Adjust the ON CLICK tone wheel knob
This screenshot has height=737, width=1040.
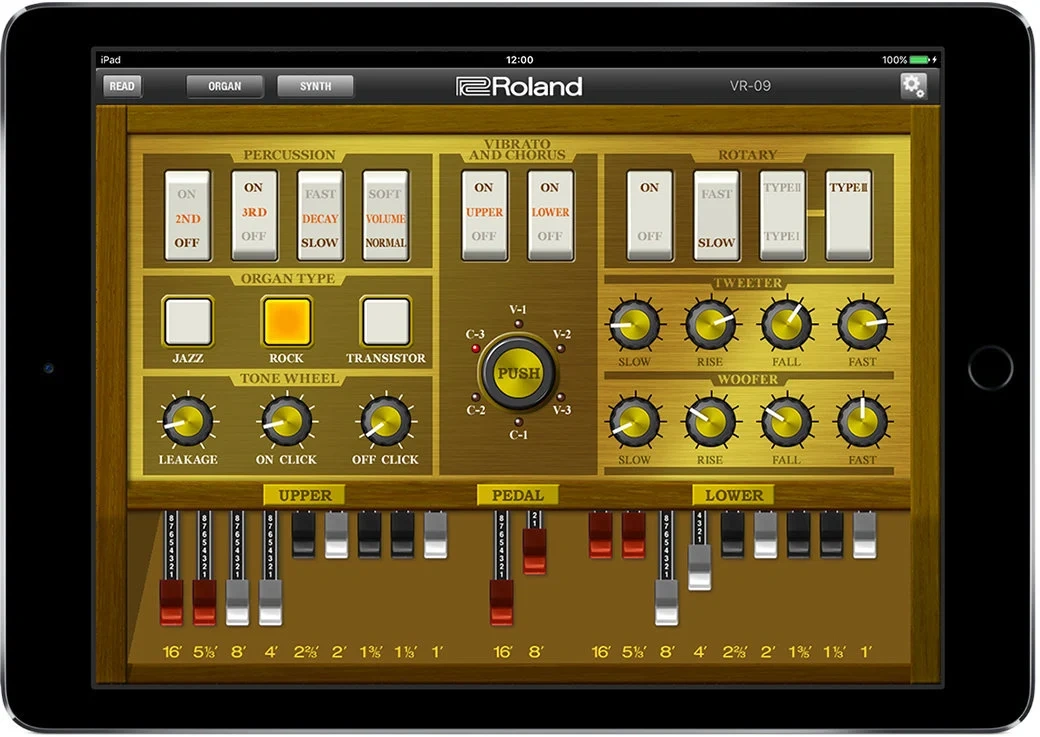(287, 423)
